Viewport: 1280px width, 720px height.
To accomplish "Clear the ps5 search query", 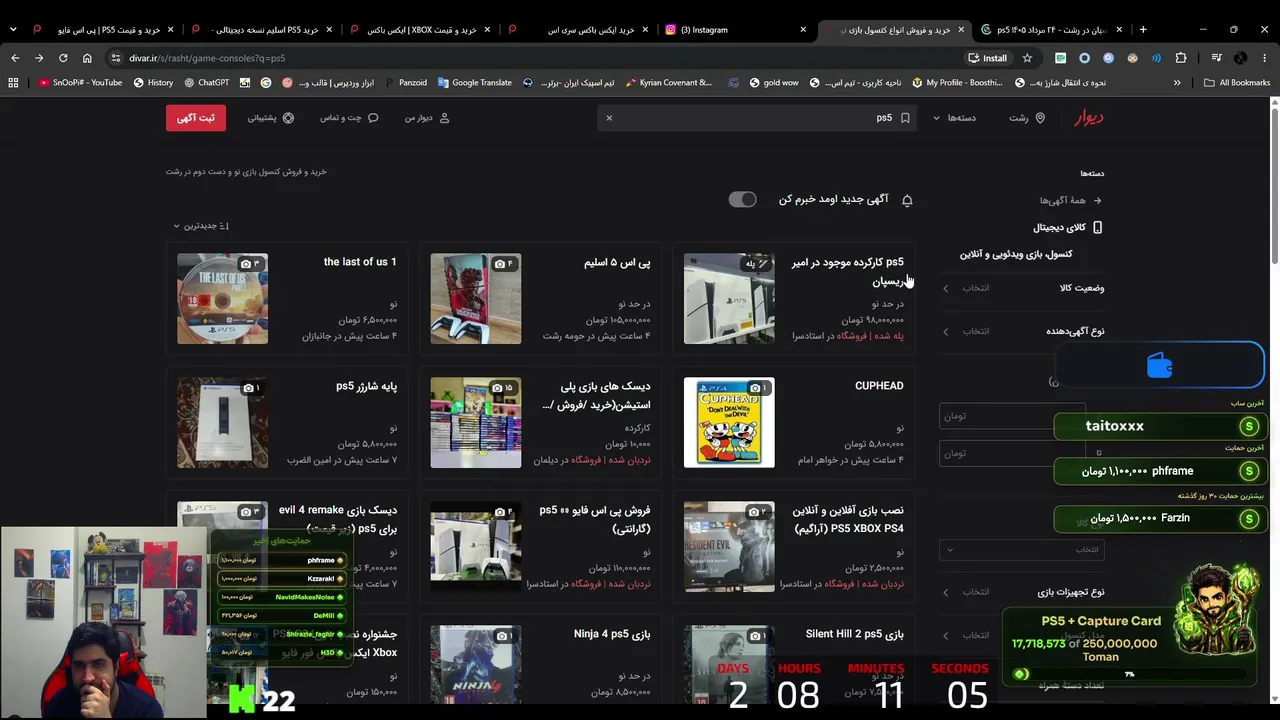I will point(608,118).
